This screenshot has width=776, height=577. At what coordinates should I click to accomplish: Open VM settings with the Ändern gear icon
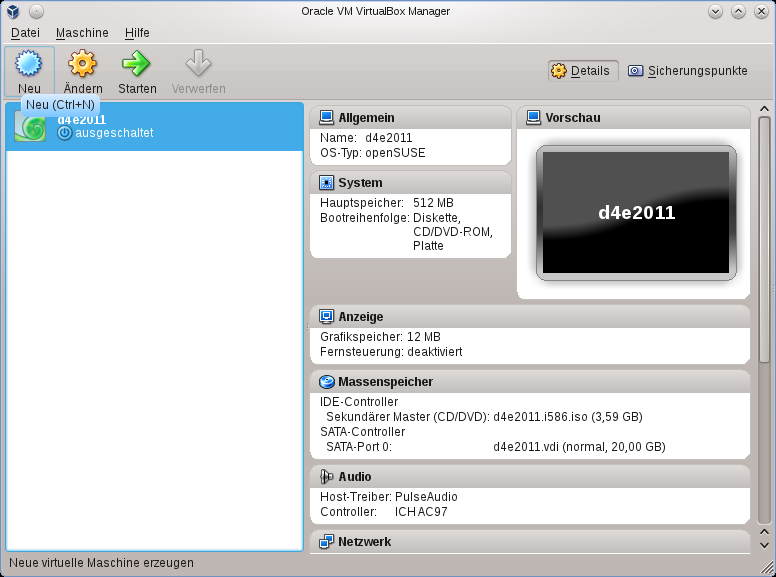point(83,65)
